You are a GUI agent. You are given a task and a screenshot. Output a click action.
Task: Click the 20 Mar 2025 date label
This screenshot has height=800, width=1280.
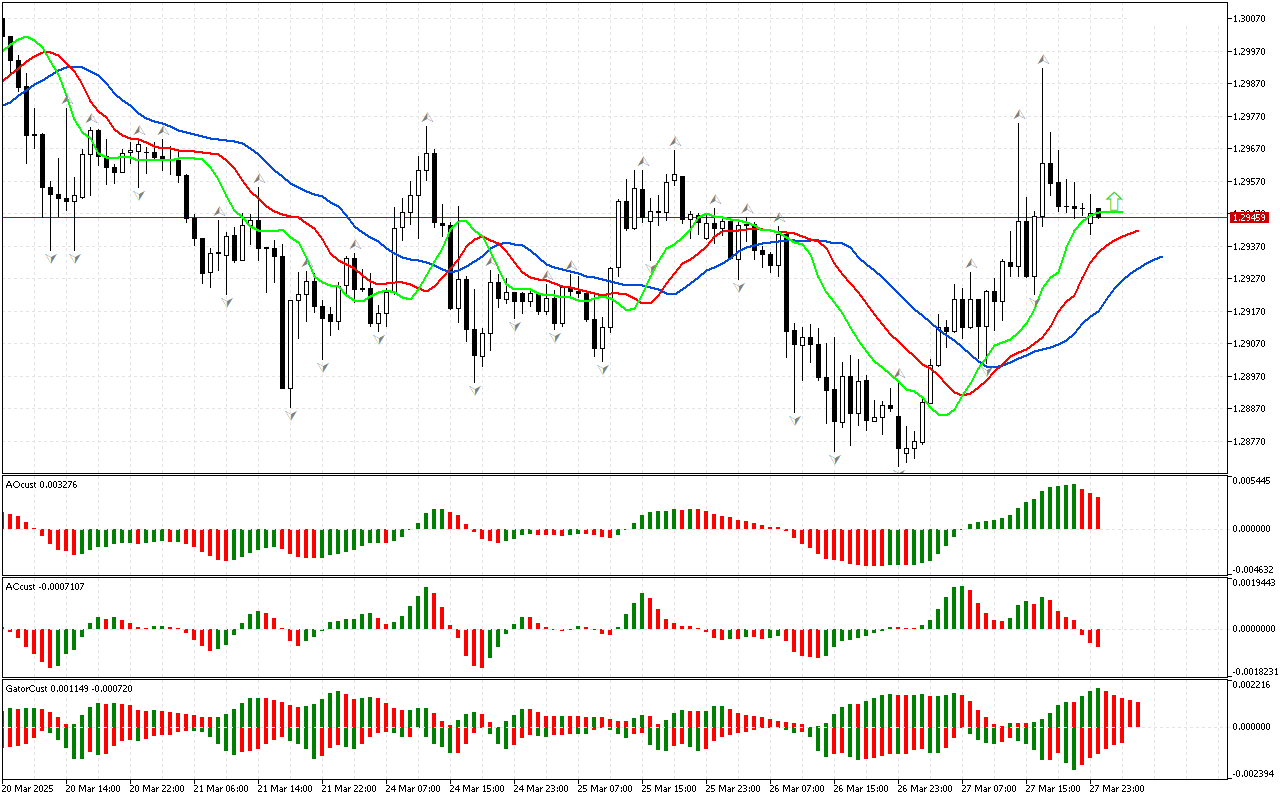click(28, 788)
